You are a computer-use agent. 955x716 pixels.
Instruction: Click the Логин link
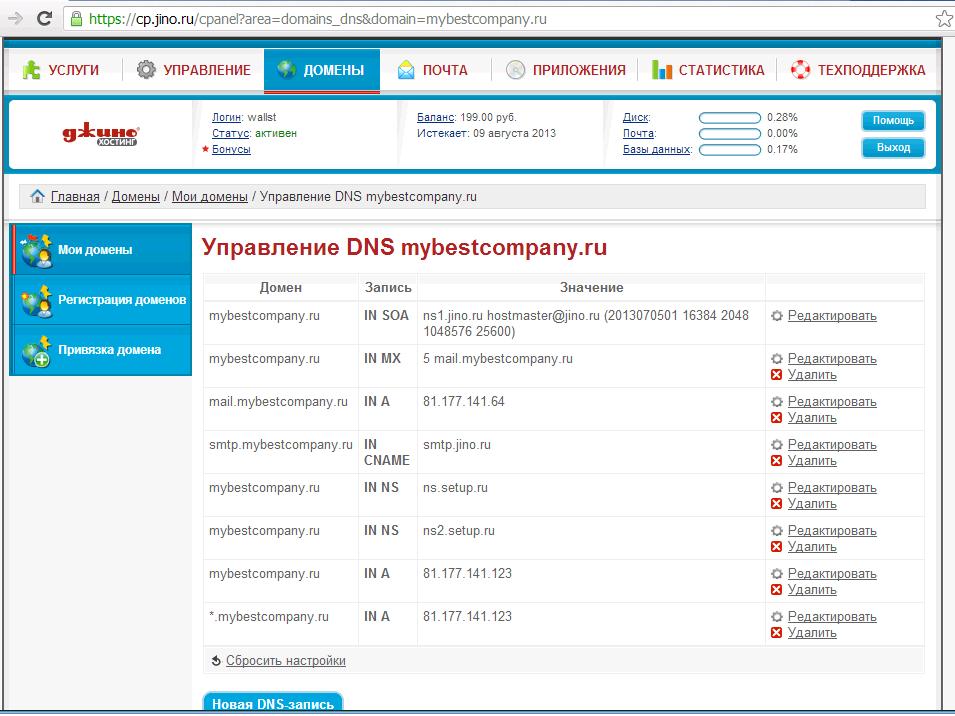point(227,118)
